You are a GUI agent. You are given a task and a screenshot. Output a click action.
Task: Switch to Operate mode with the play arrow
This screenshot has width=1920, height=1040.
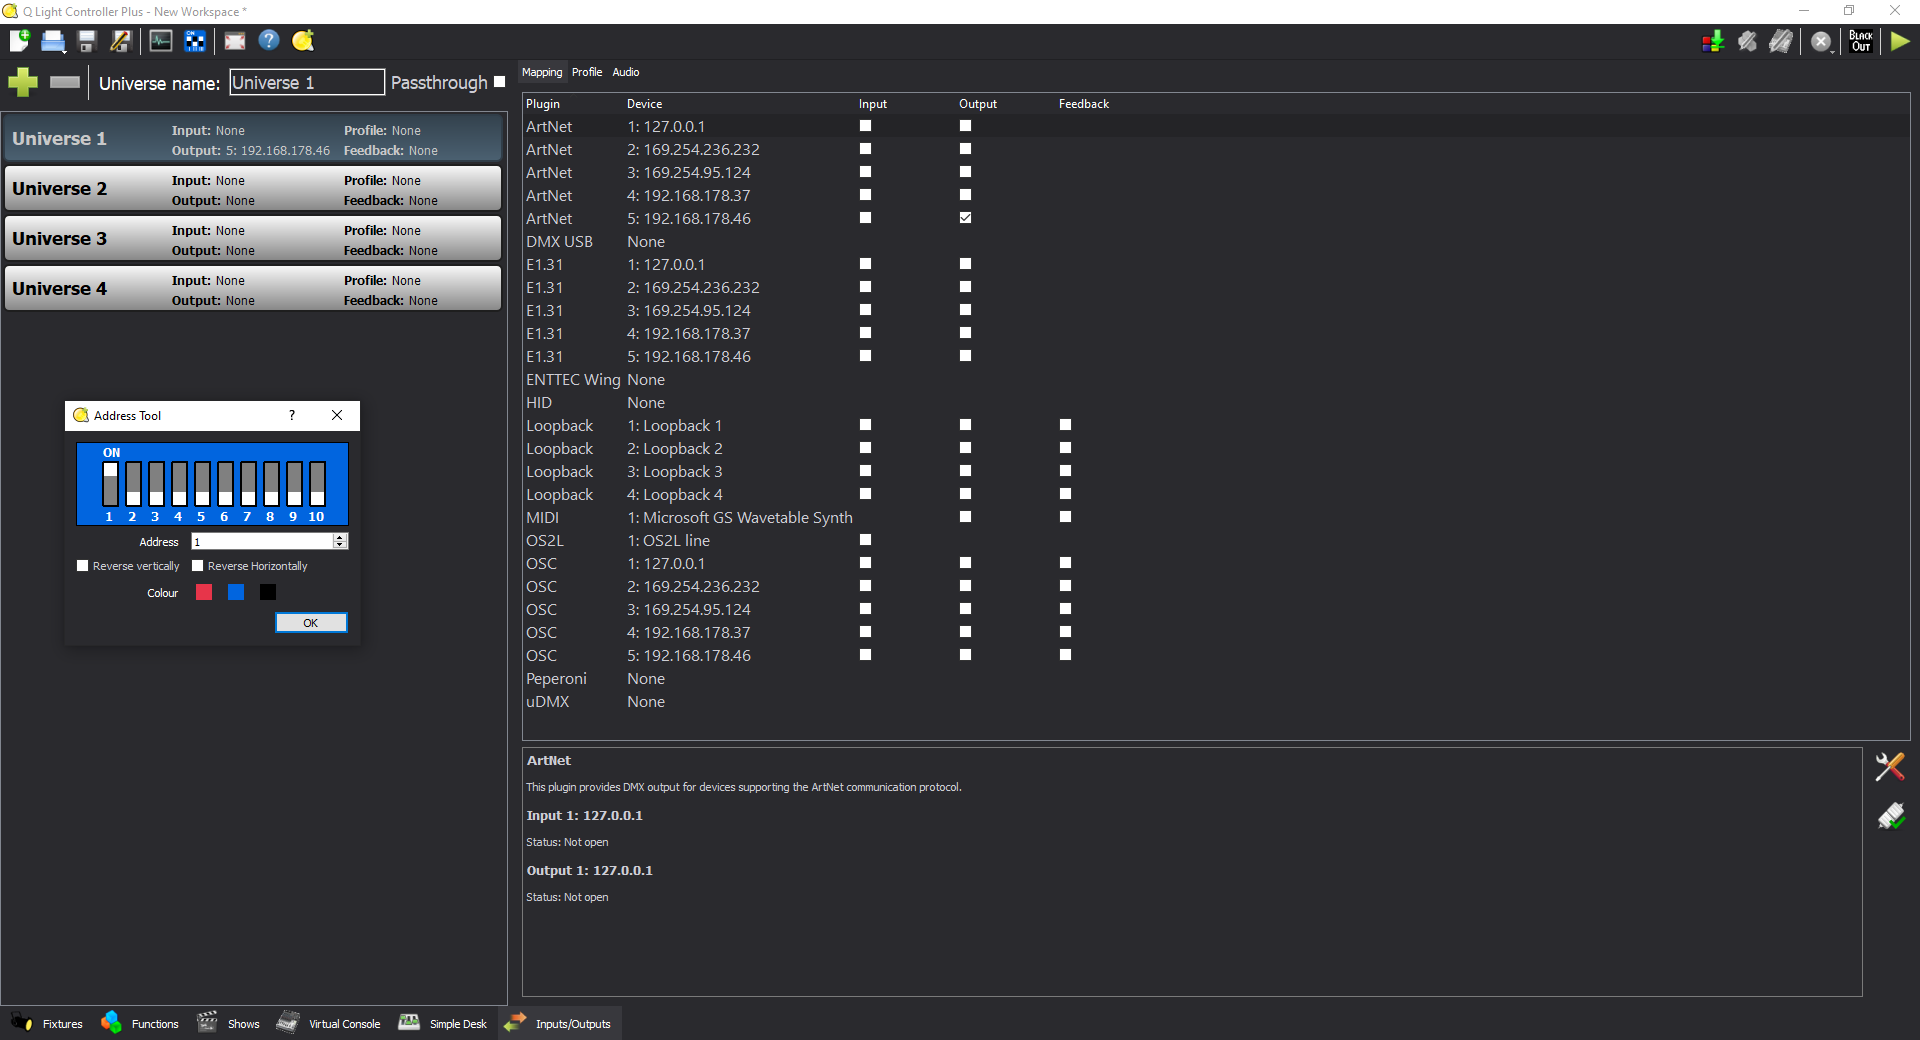click(x=1901, y=41)
